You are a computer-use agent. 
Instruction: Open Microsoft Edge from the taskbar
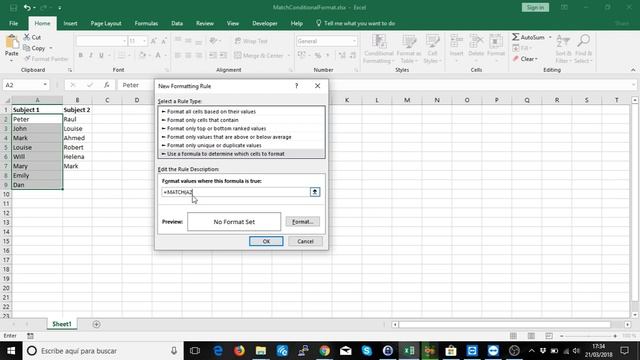tap(218, 351)
